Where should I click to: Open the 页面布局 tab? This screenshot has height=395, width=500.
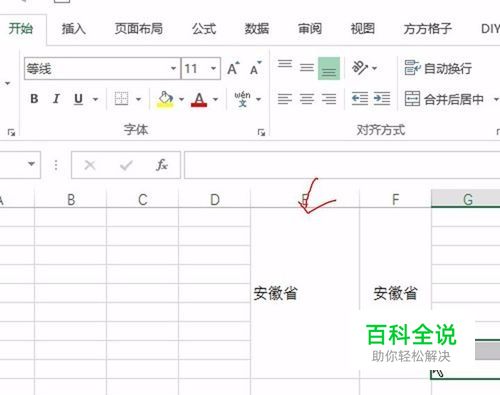tap(139, 29)
